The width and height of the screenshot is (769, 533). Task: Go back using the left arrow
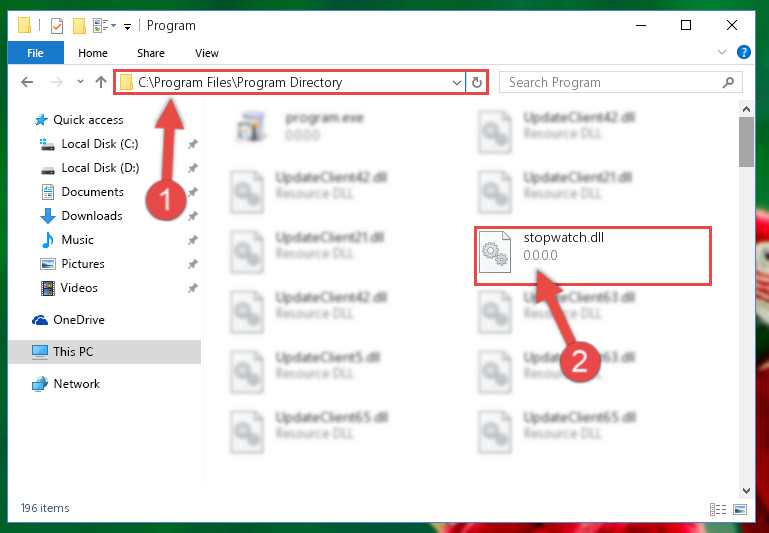pos(27,82)
